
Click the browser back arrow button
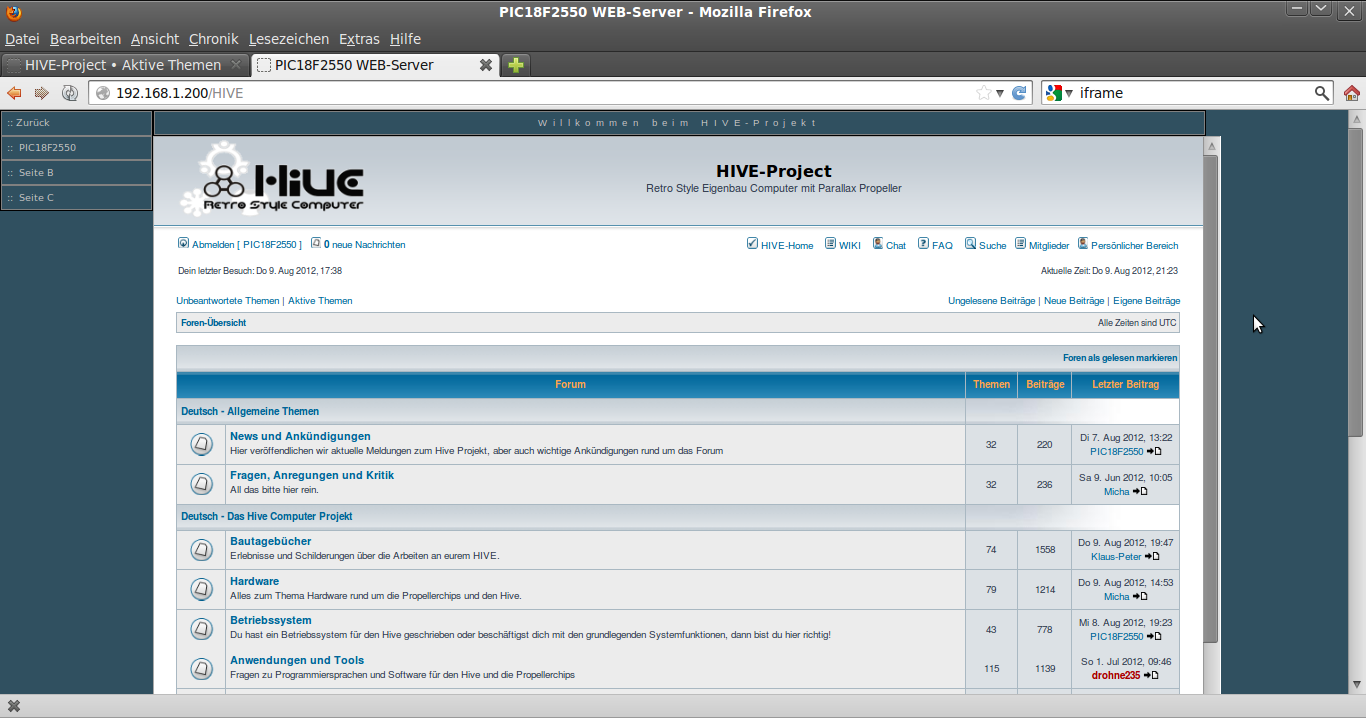click(x=14, y=93)
